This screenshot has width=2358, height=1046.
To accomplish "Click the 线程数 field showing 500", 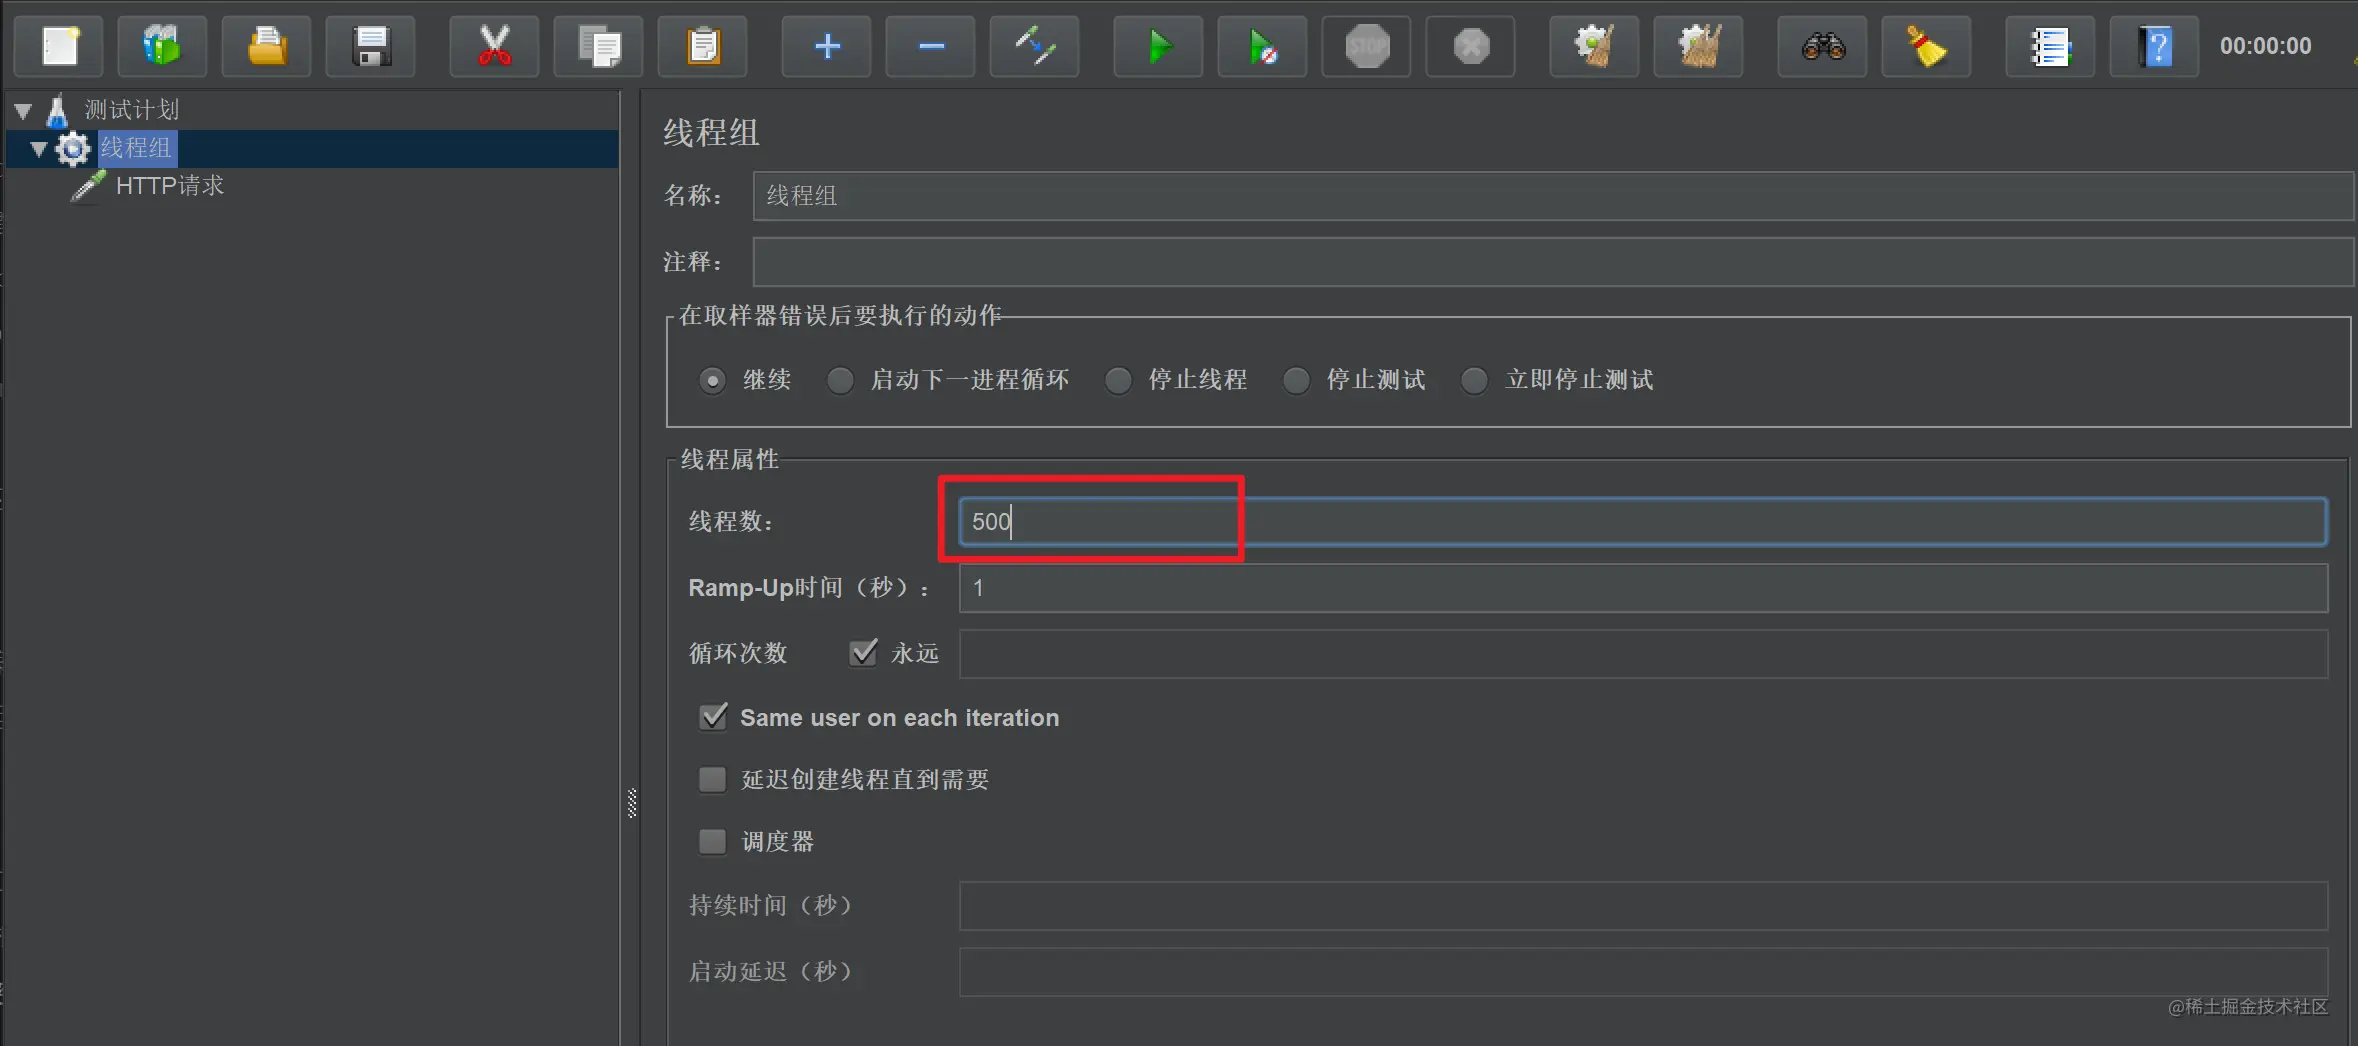I will [x=1643, y=521].
